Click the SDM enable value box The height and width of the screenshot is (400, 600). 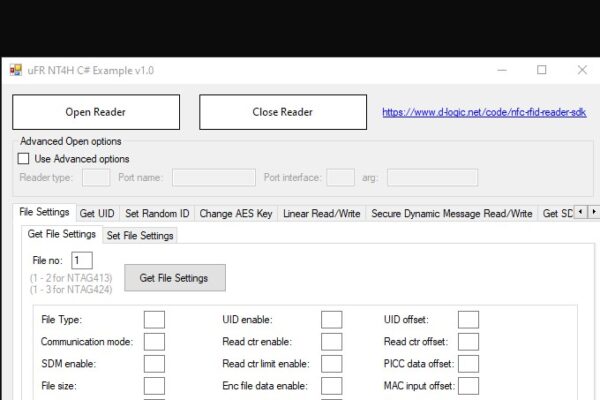point(155,364)
